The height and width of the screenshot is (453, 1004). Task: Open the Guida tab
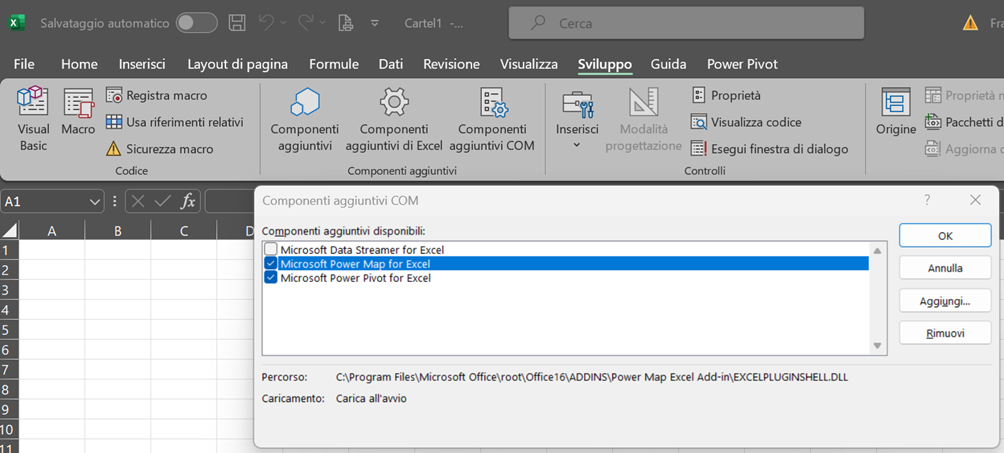[x=668, y=64]
